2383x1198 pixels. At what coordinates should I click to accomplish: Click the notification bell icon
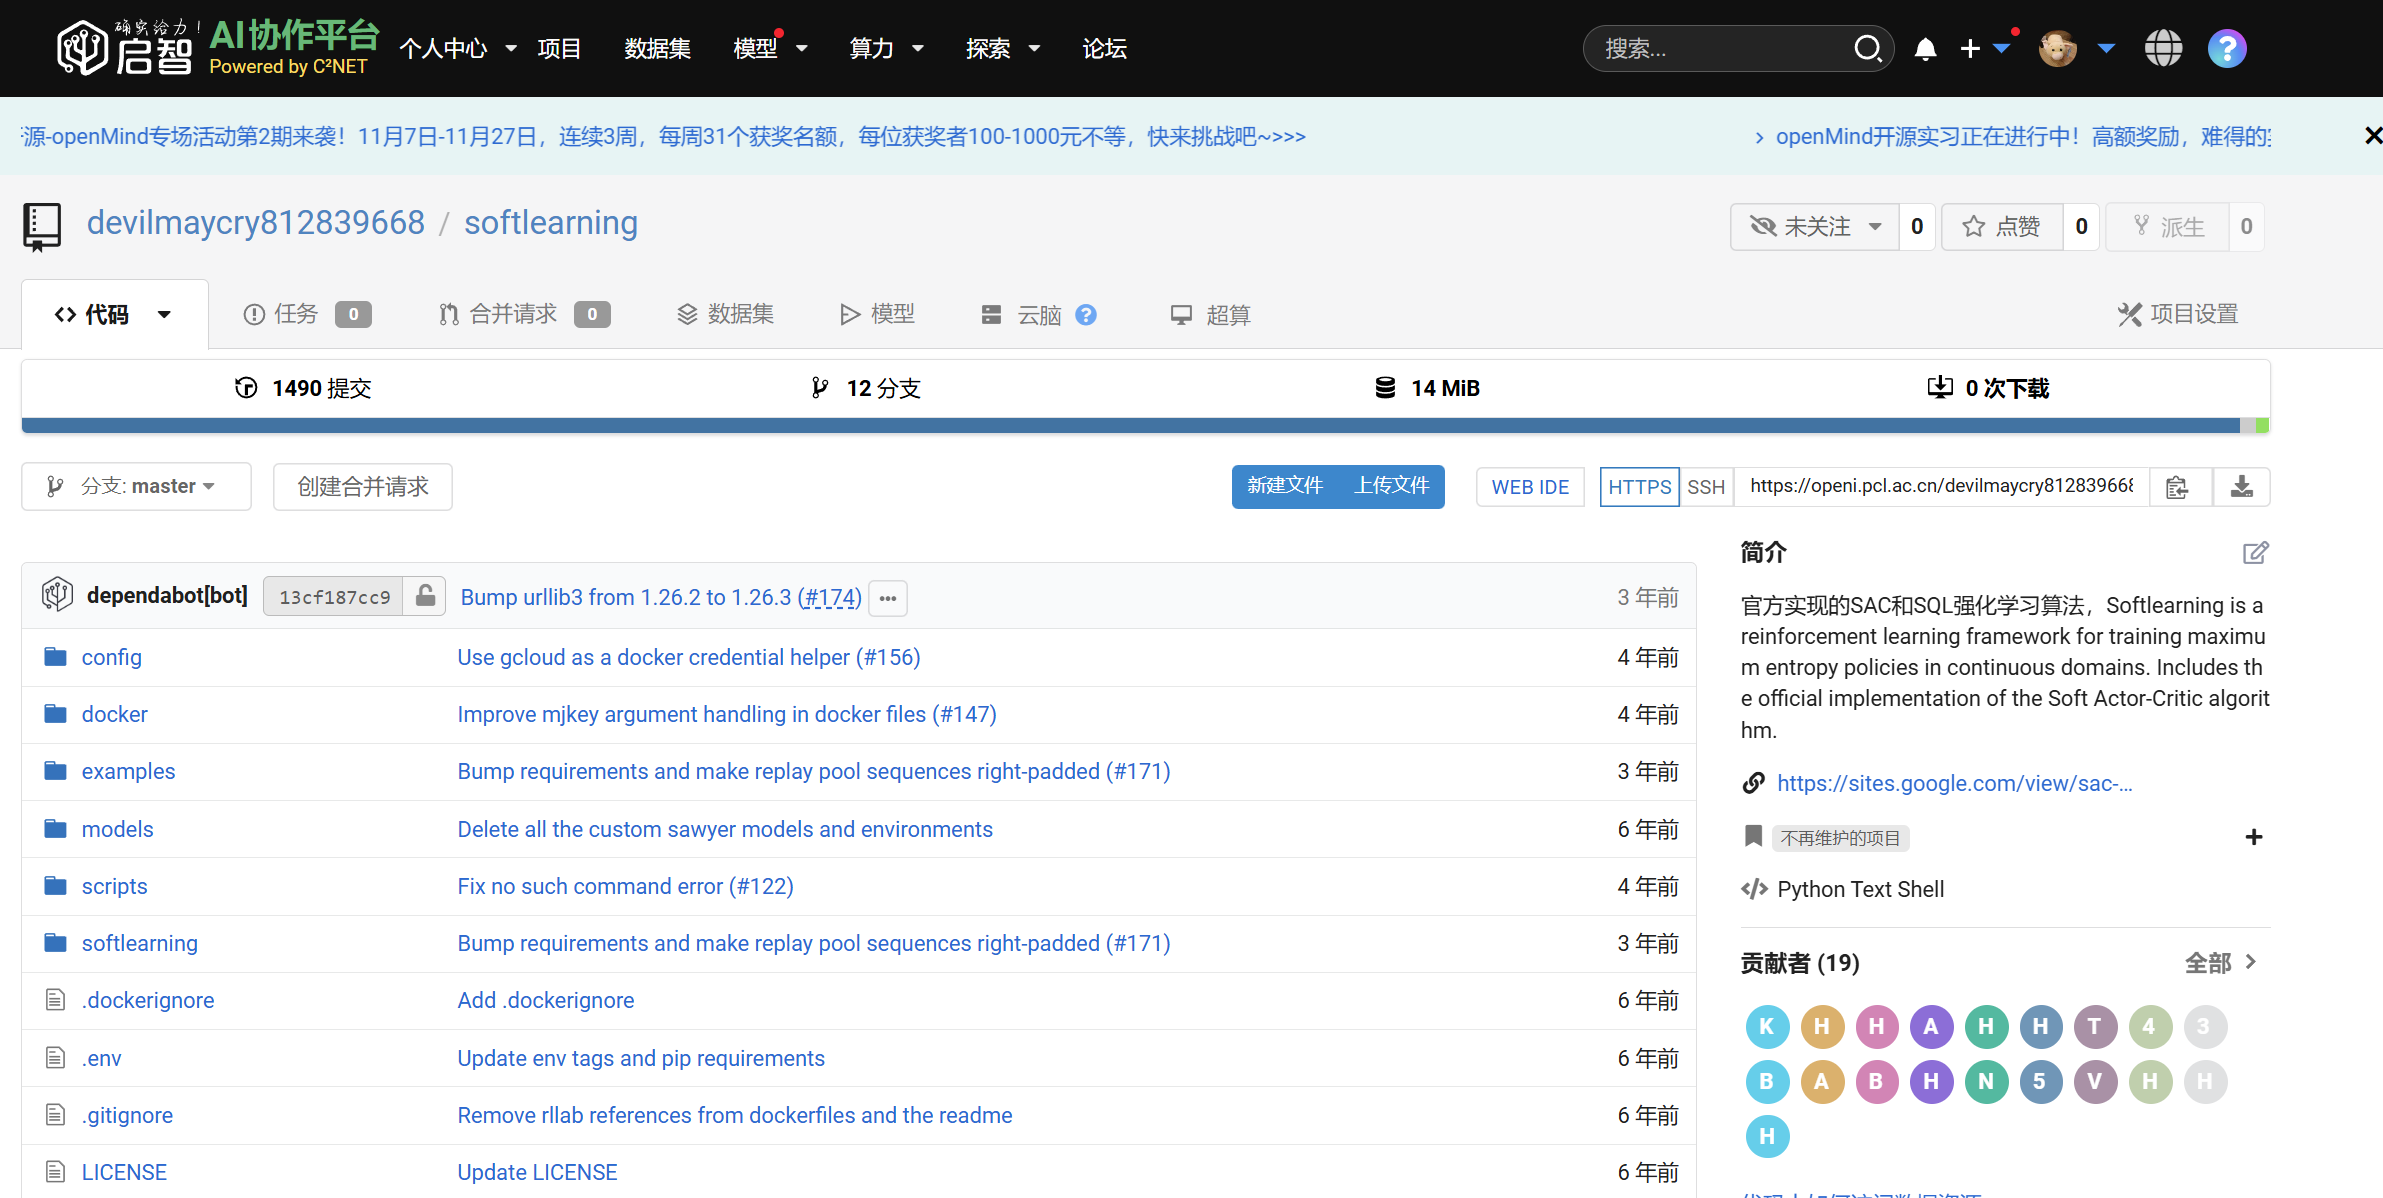(x=1925, y=49)
